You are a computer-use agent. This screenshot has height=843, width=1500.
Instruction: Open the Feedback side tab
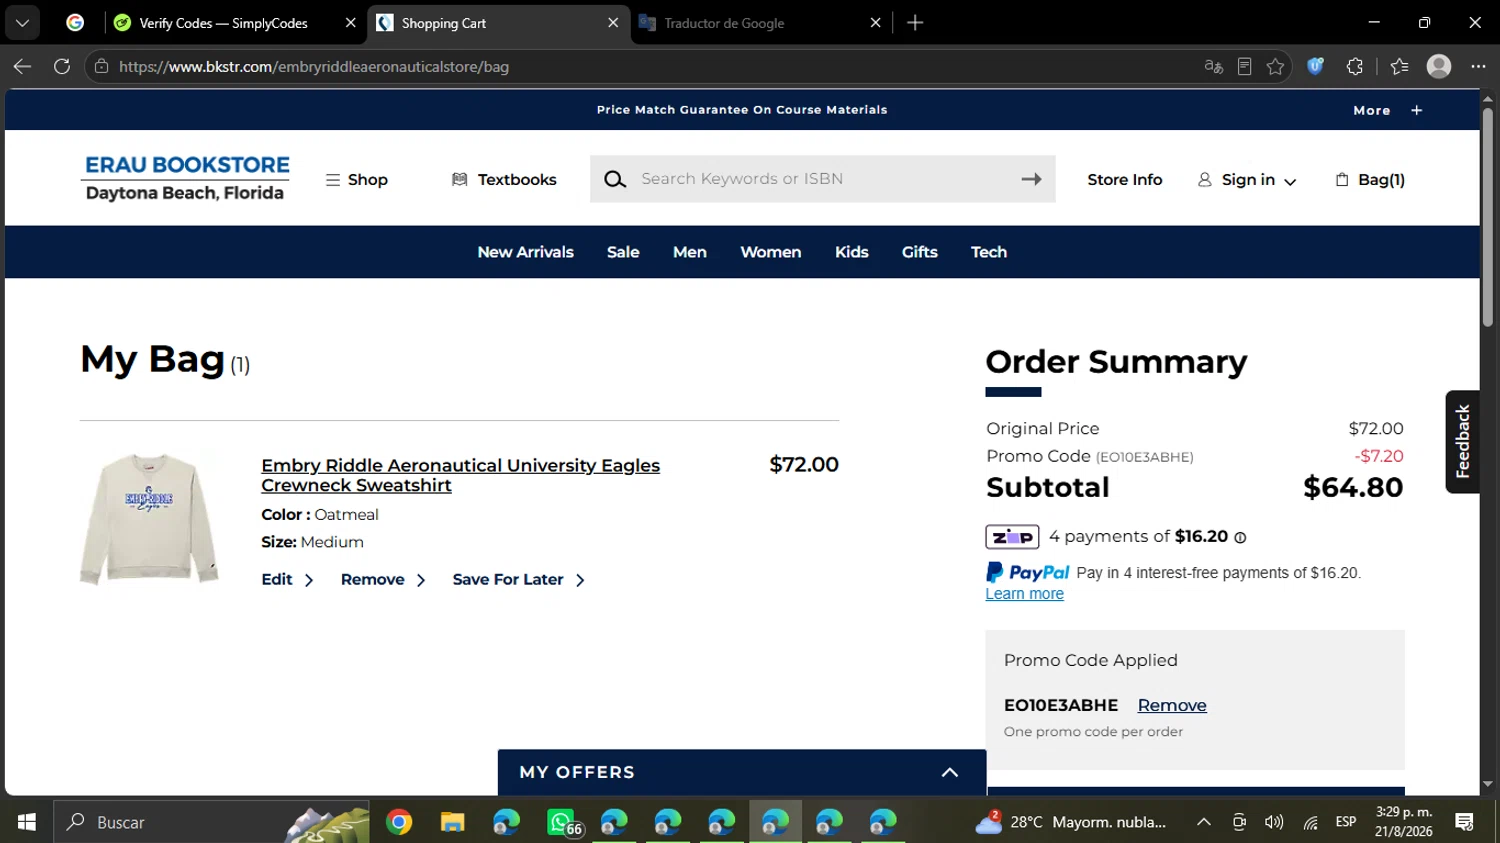tap(1462, 441)
